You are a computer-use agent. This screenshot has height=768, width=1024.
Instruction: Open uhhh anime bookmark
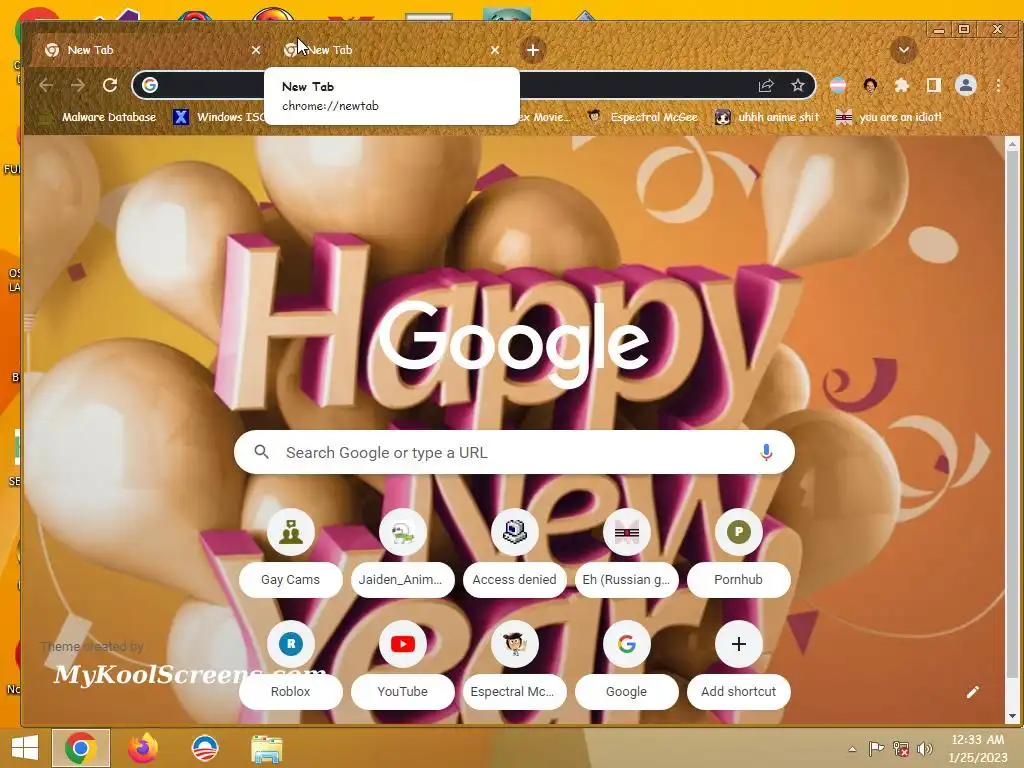click(x=767, y=117)
